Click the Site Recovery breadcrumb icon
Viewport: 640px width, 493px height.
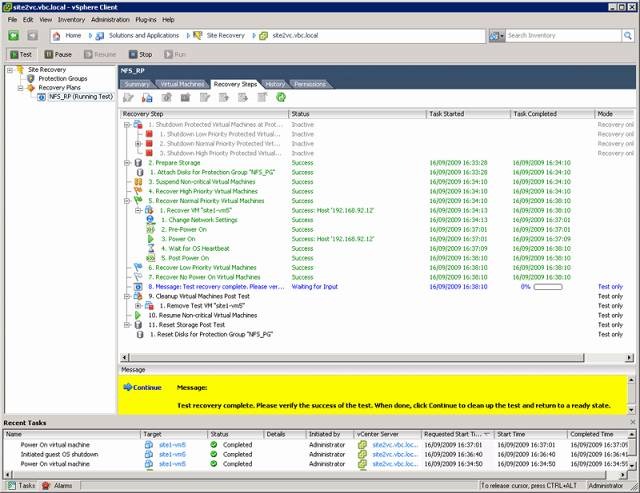198,36
